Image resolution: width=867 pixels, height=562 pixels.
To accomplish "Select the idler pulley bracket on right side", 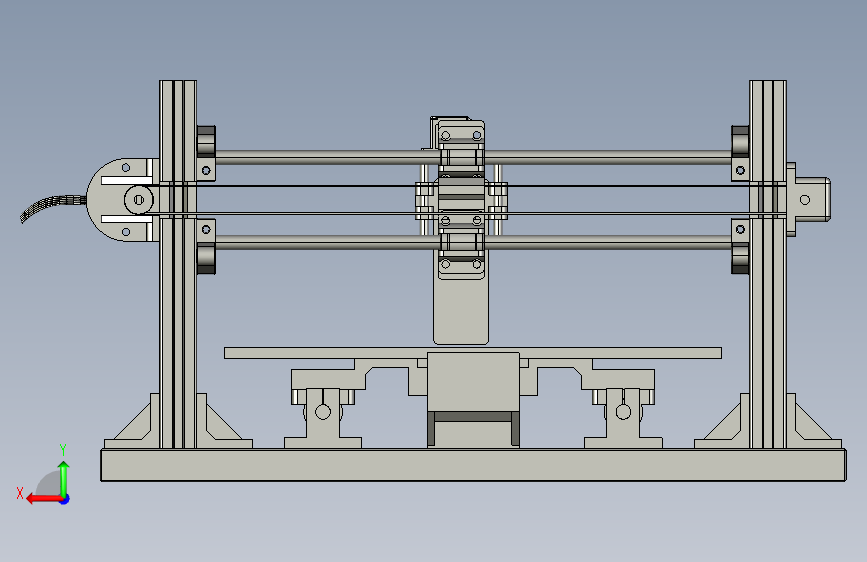I will tap(808, 200).
